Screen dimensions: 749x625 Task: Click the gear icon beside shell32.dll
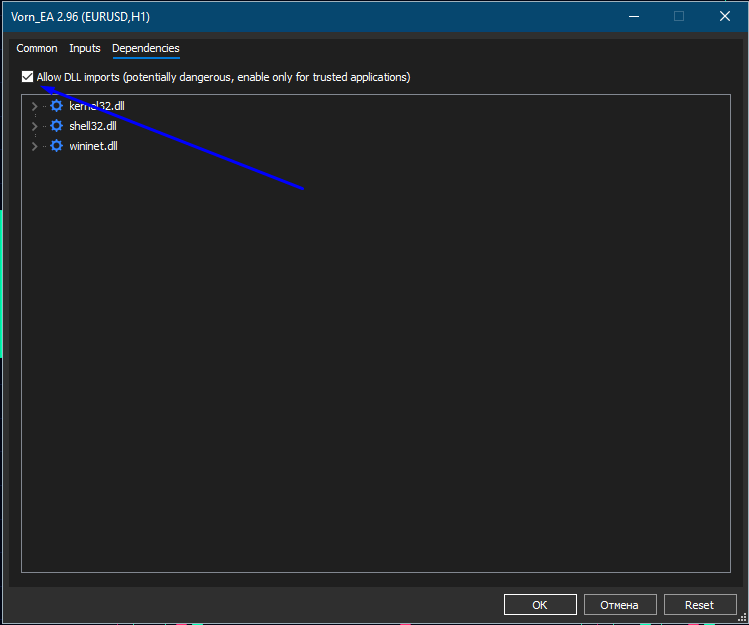pos(56,126)
